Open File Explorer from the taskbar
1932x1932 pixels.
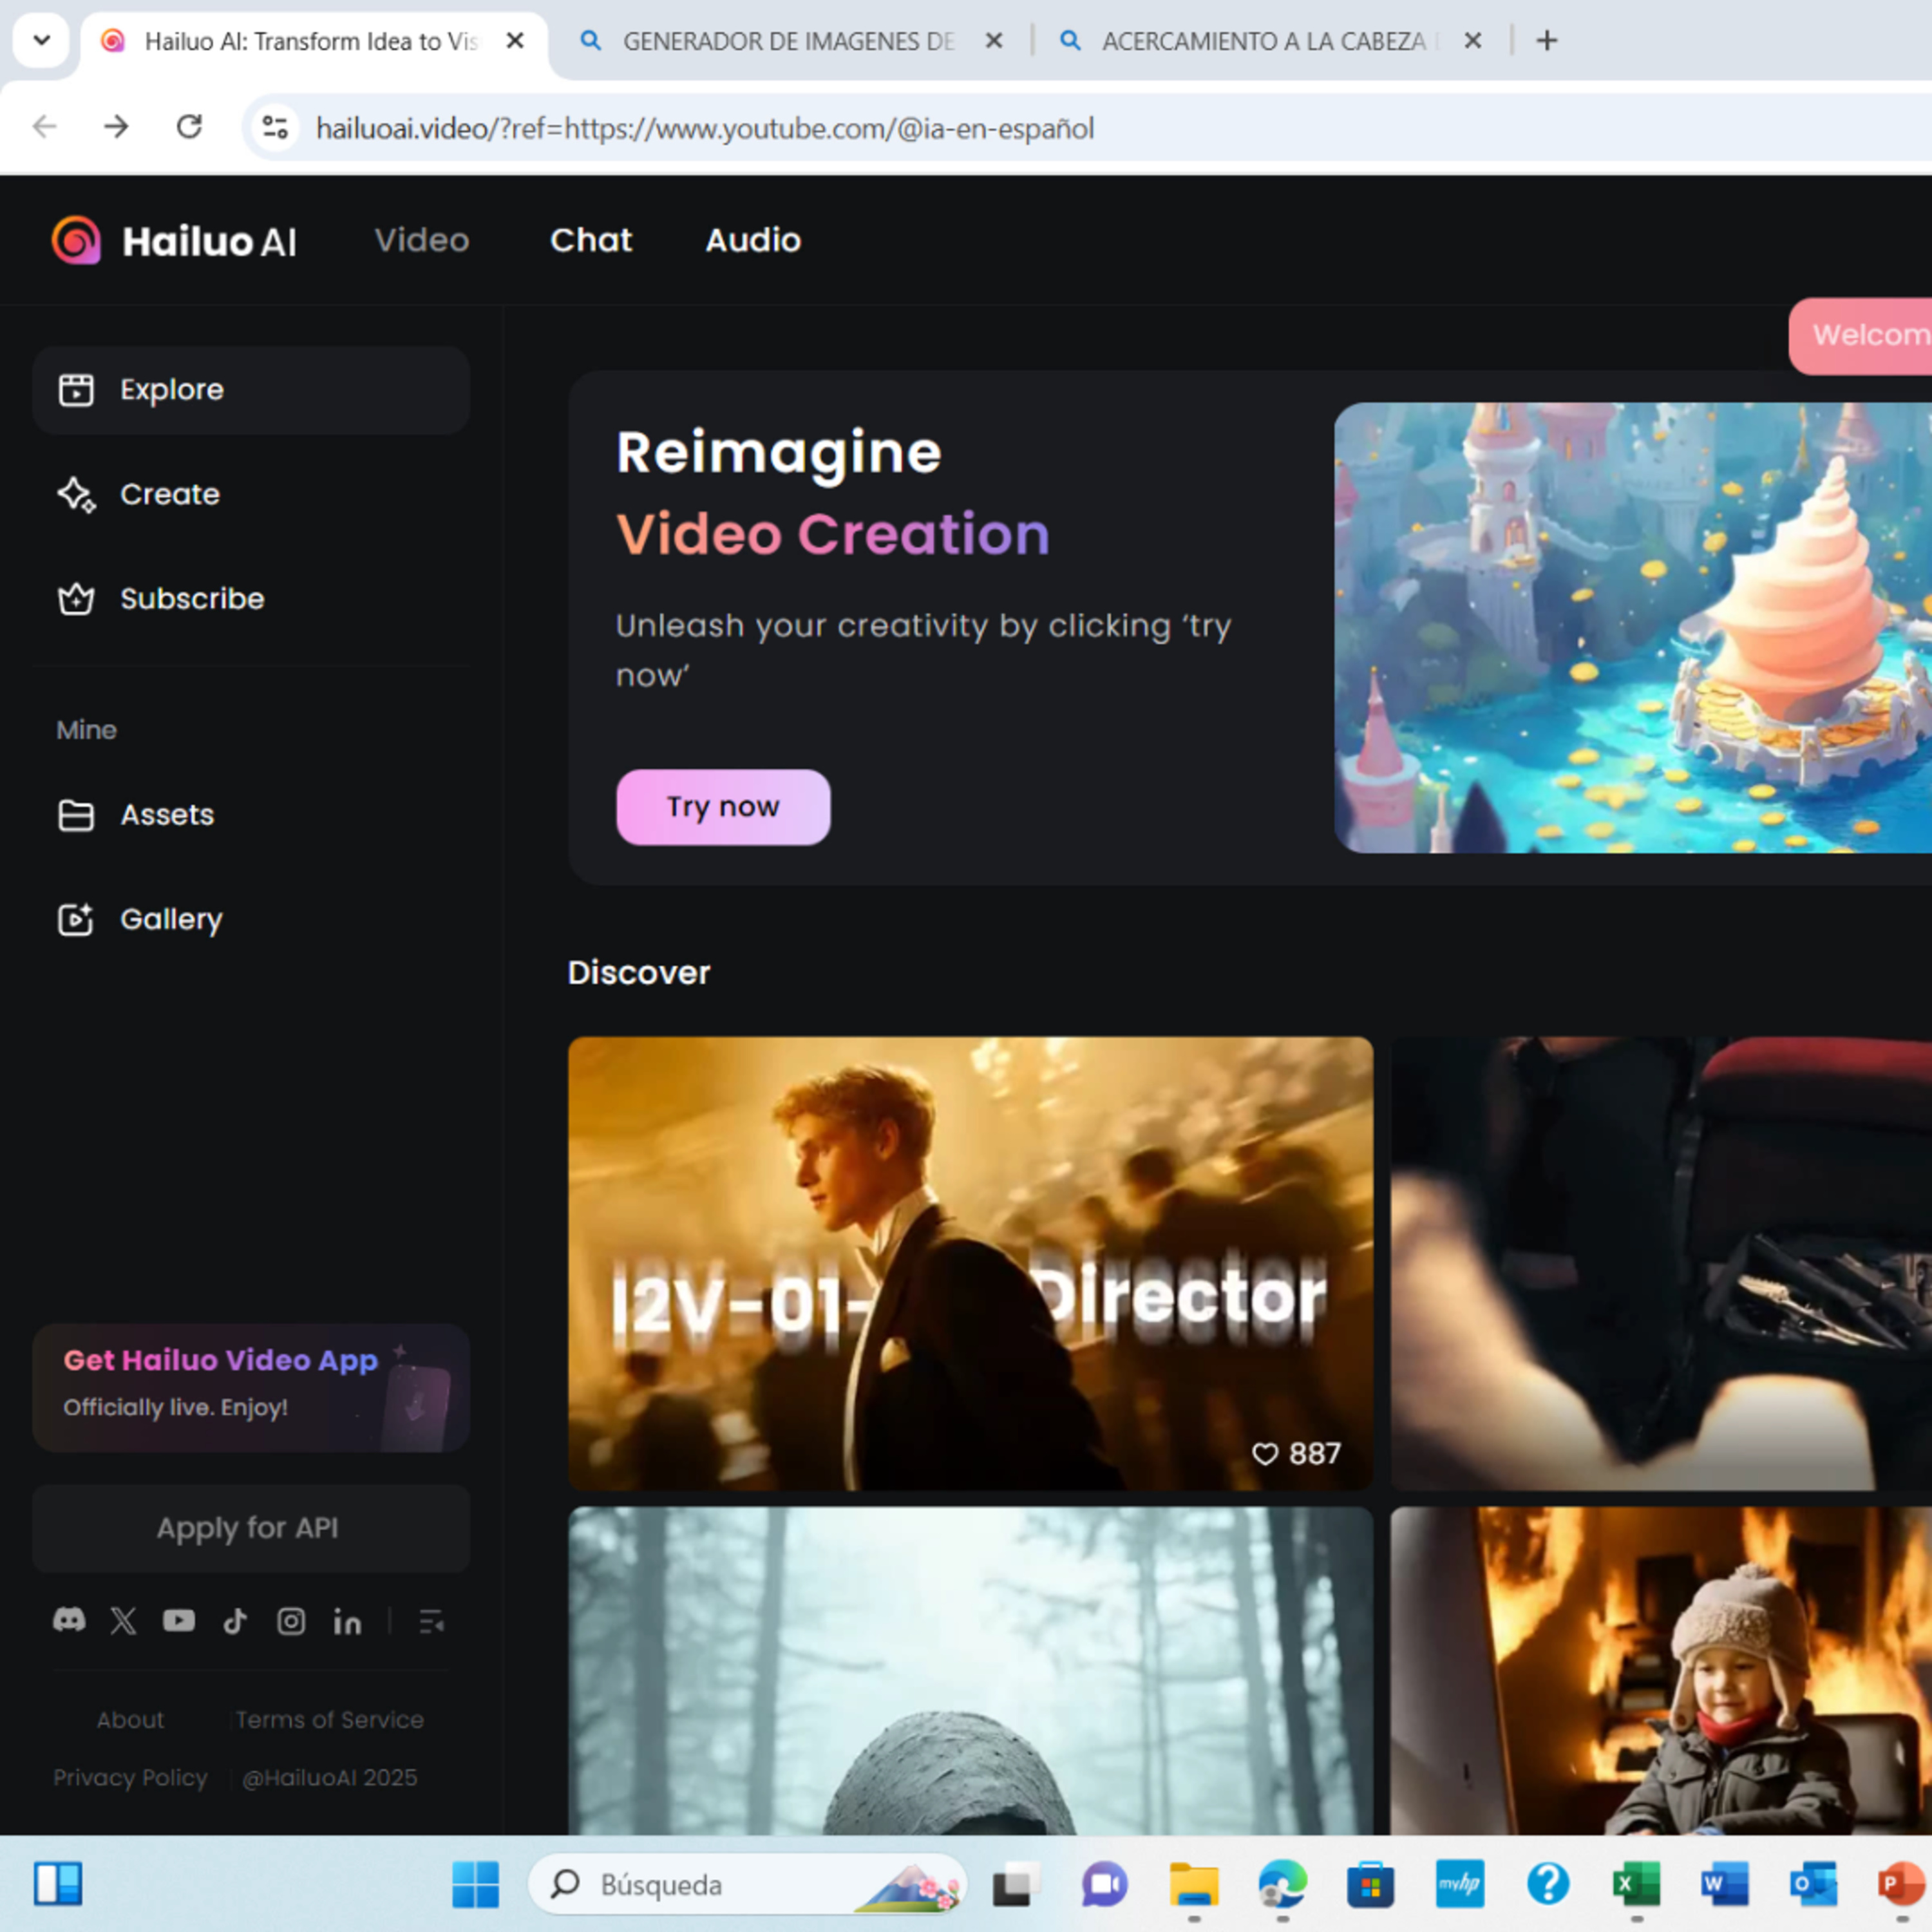1193,1885
